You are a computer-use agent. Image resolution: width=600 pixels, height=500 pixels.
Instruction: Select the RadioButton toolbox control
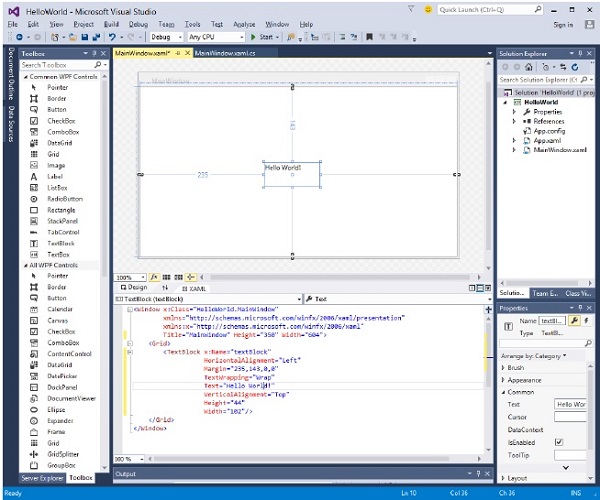click(62, 198)
